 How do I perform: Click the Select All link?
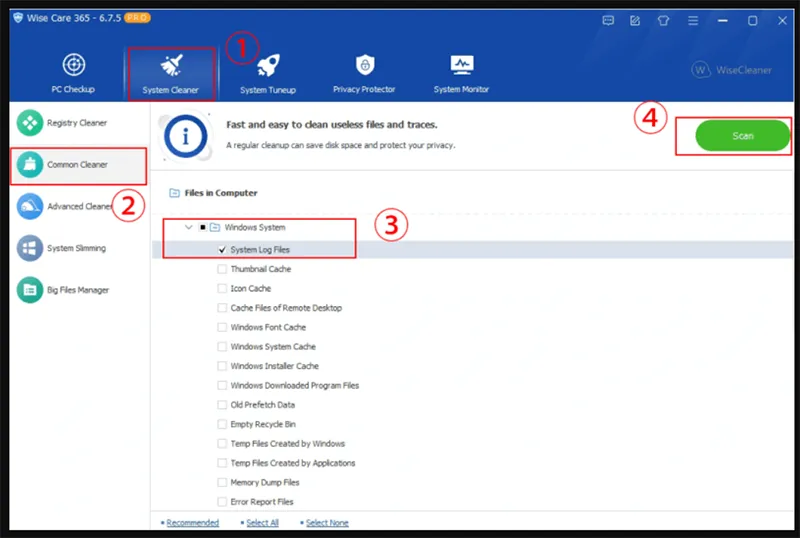click(262, 523)
